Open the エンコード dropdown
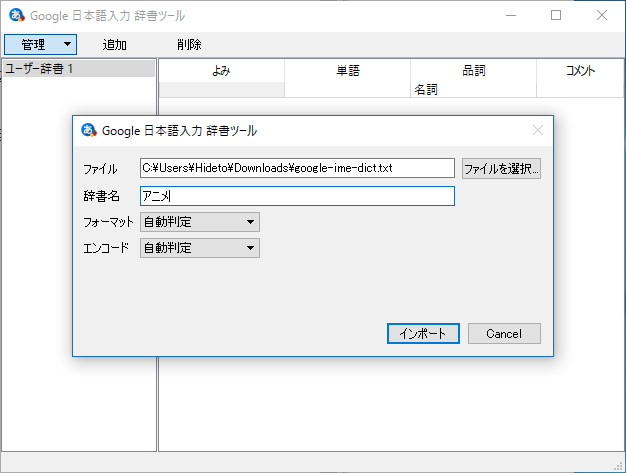The height and width of the screenshot is (473, 626). [x=200, y=248]
